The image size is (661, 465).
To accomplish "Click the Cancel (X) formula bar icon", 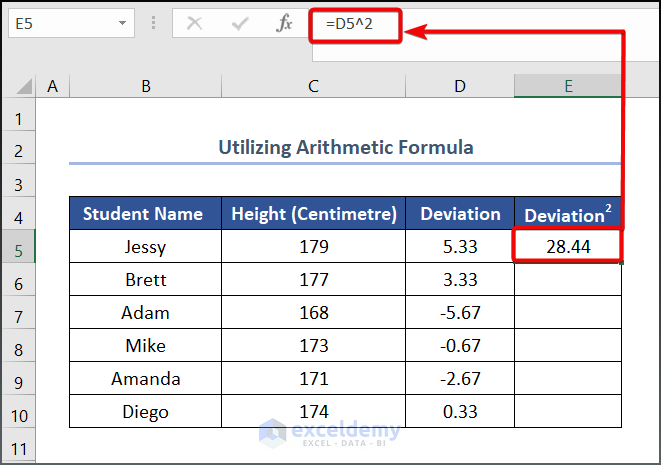I will pyautogui.click(x=194, y=23).
